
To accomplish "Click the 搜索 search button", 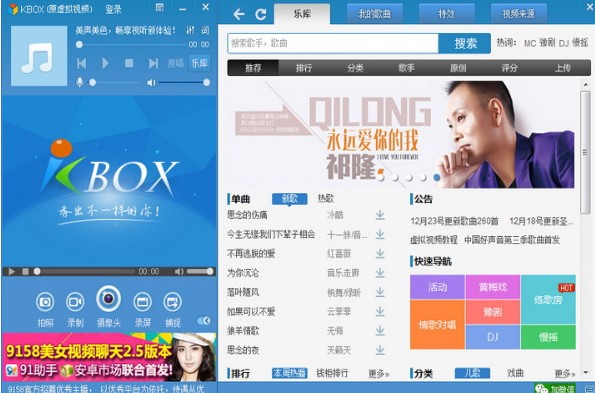I will point(464,43).
